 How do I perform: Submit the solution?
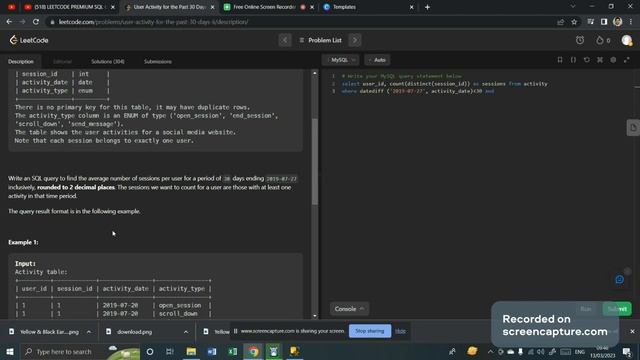pos(617,309)
